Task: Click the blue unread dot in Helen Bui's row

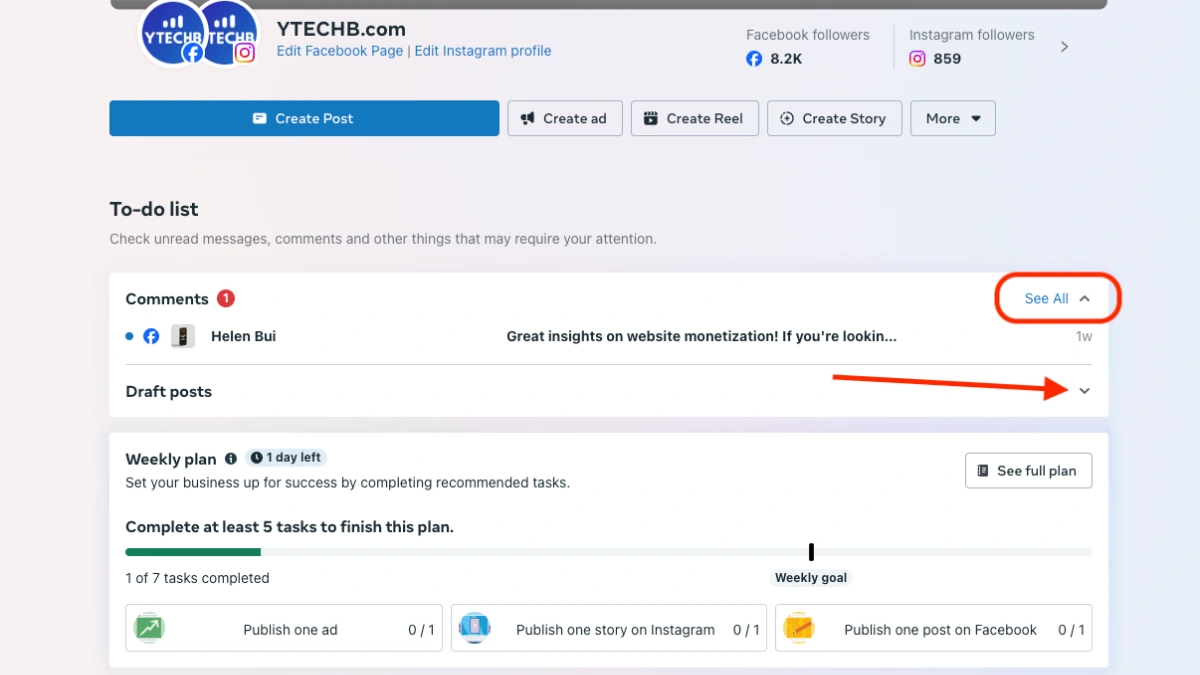Action: [x=129, y=337]
